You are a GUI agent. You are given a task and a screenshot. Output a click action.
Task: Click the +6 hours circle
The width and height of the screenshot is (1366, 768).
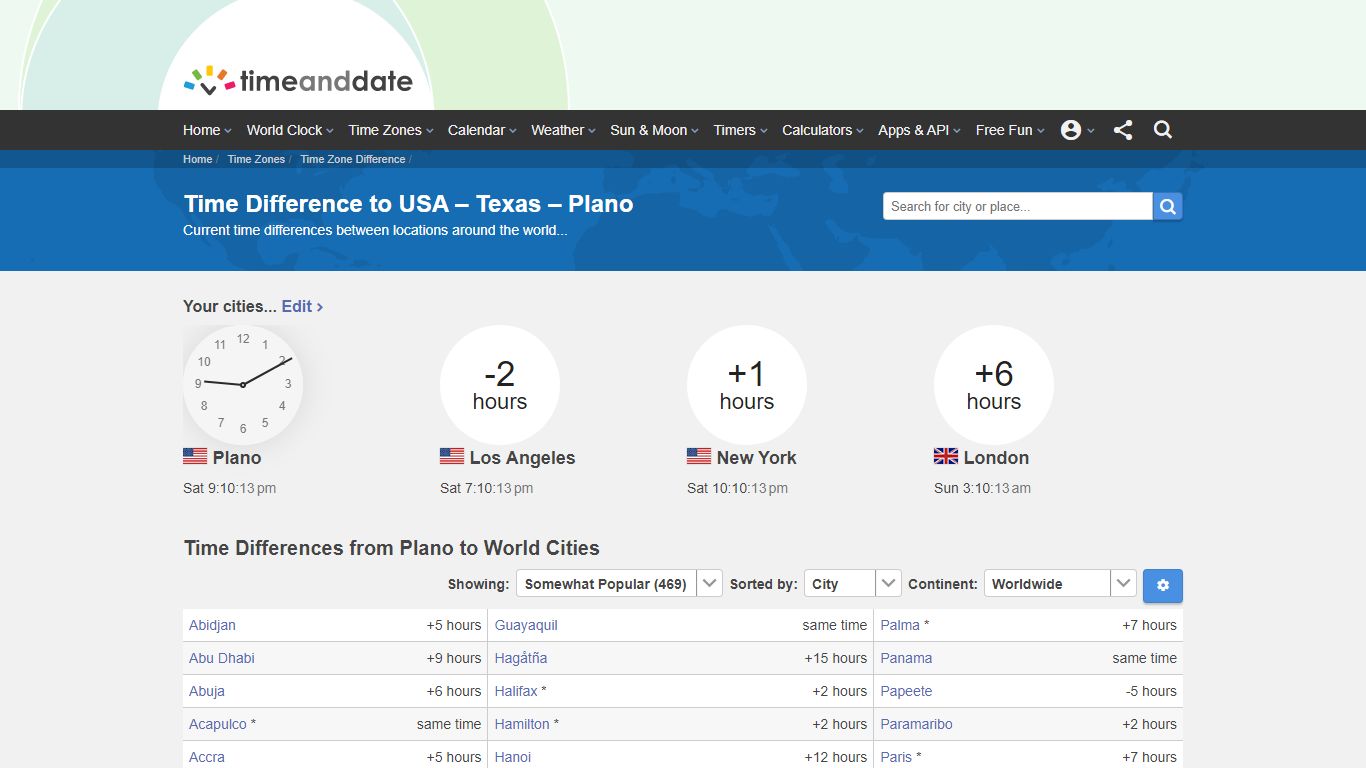[x=994, y=385]
